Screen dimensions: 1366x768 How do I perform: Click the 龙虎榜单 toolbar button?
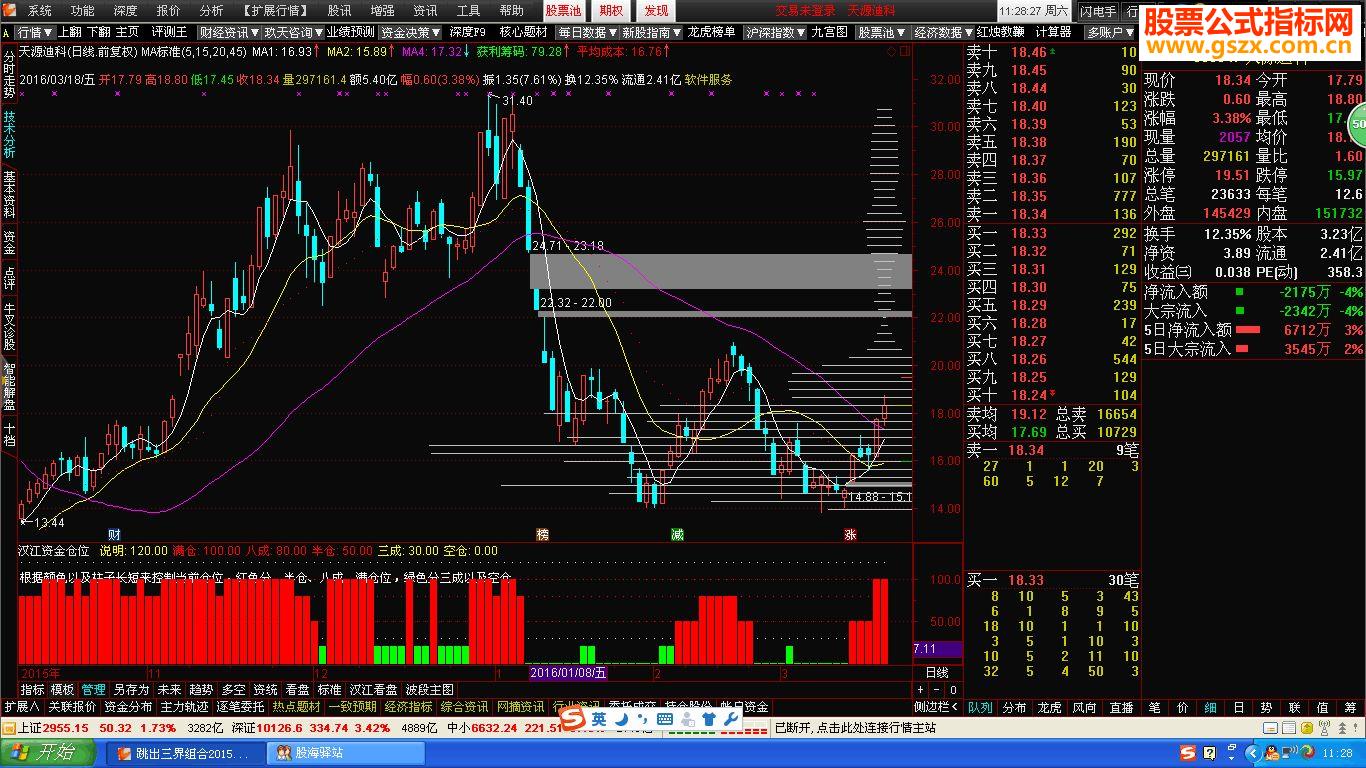712,32
